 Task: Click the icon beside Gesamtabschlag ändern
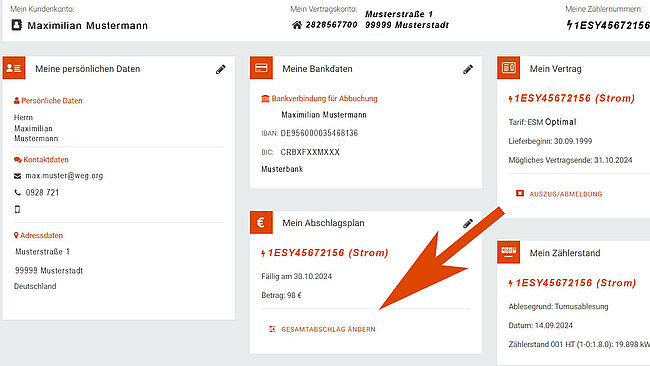pyautogui.click(x=272, y=329)
